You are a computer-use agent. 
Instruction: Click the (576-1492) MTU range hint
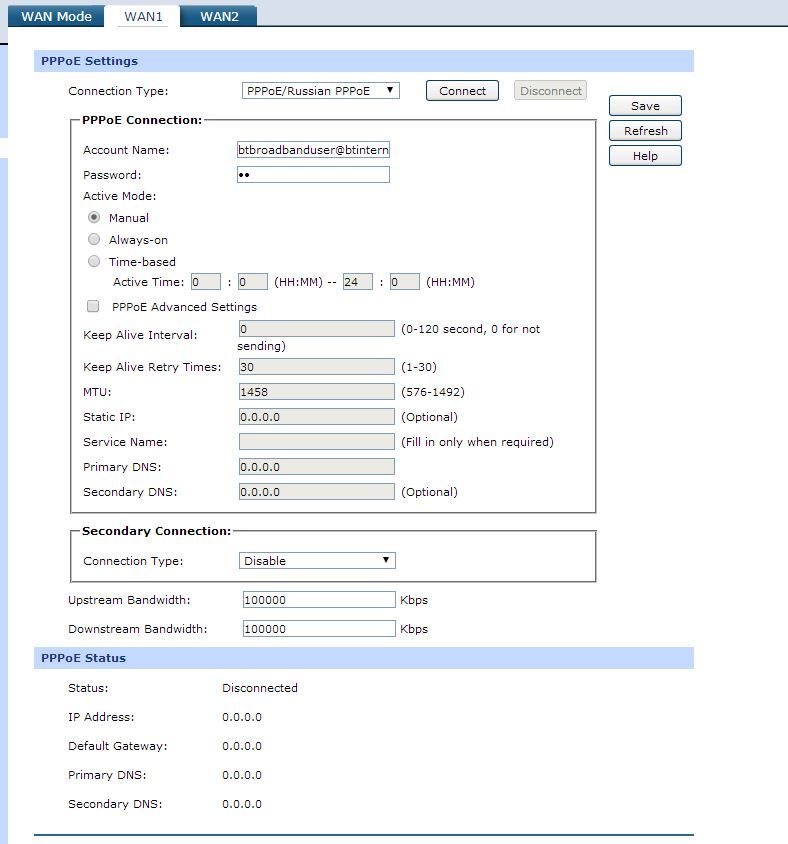[433, 392]
